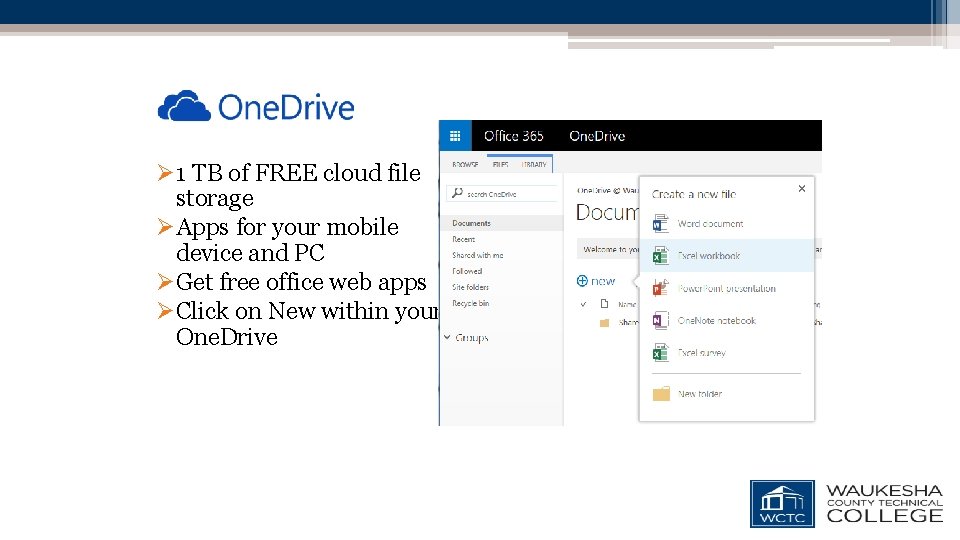This screenshot has width=960, height=540.
Task: Select Excel workbook from the menu
Action: 727,255
